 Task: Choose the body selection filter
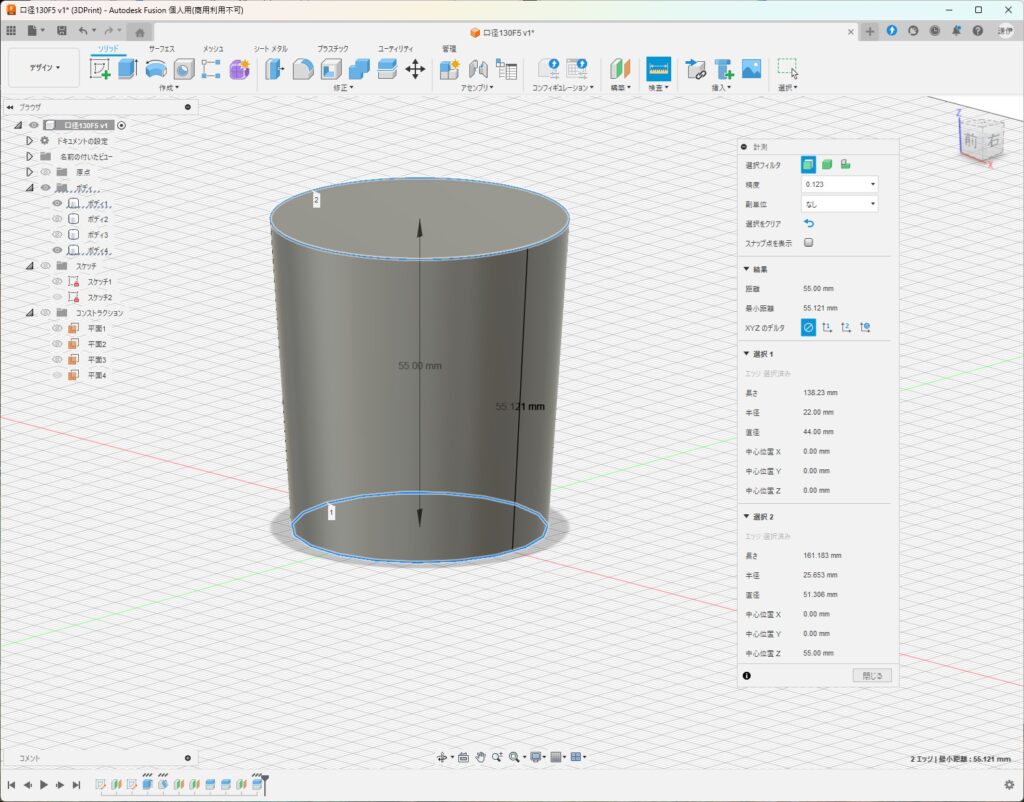tap(827, 165)
